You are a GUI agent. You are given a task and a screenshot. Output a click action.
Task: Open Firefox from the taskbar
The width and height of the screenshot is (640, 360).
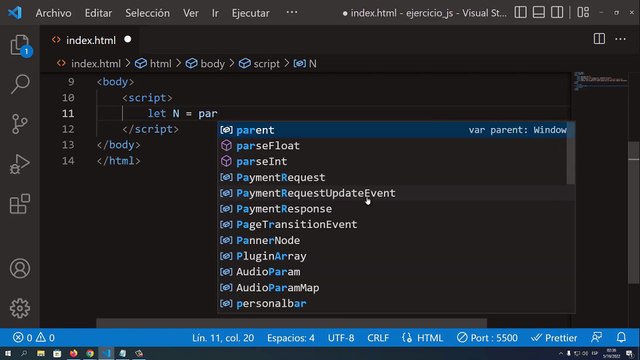pyautogui.click(x=73, y=353)
